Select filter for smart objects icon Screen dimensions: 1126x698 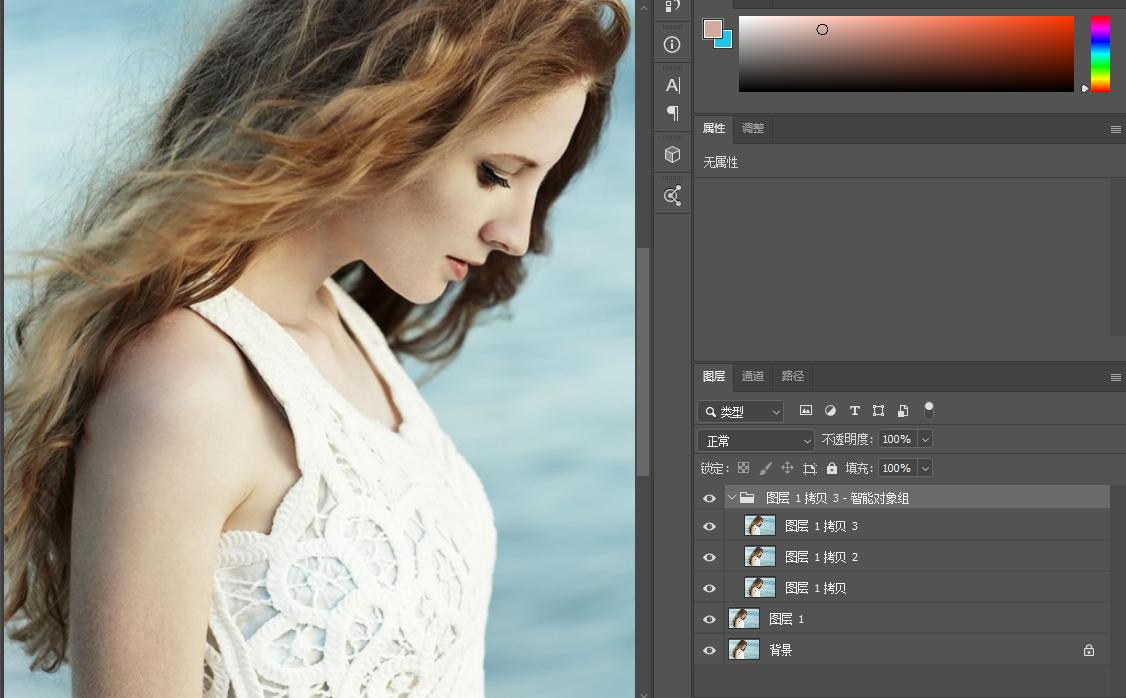coord(902,410)
